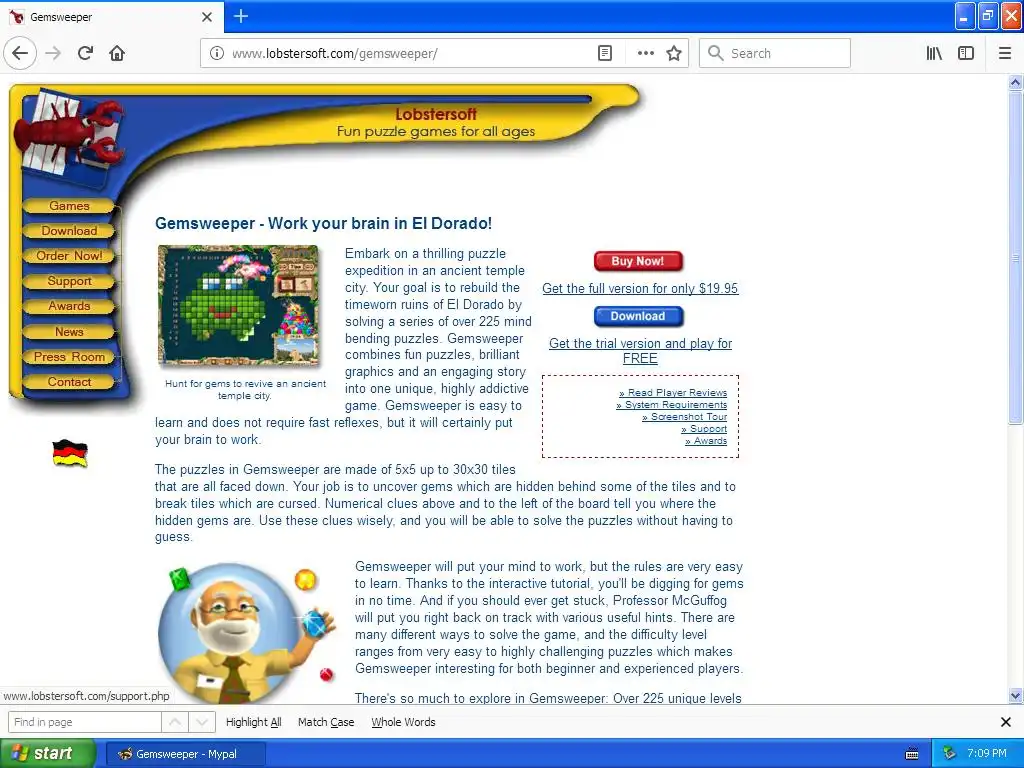This screenshot has height=768, width=1024.
Task: Open page actions three-dot menu
Action: click(645, 53)
